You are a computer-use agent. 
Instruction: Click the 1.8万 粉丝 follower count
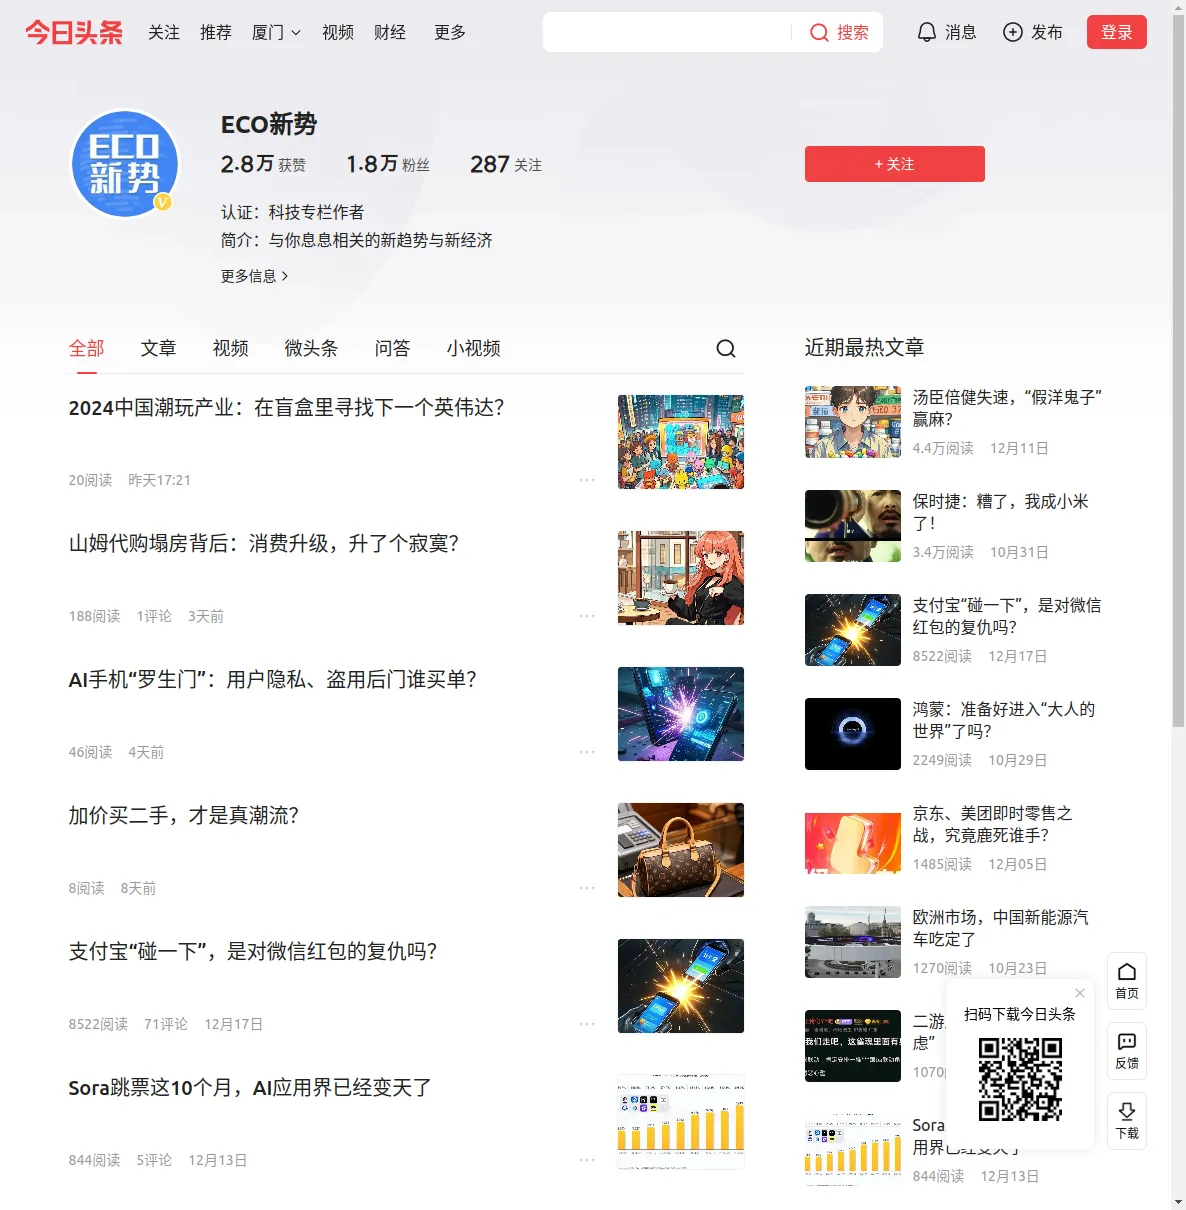pyautogui.click(x=388, y=164)
